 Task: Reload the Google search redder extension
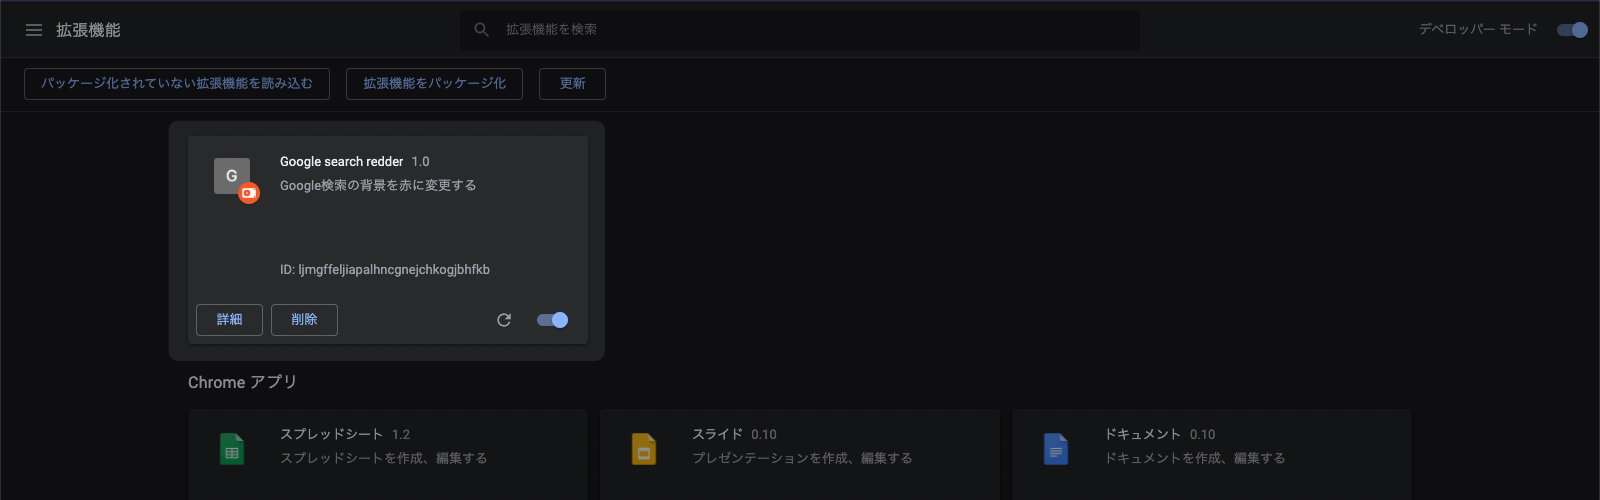coord(504,320)
